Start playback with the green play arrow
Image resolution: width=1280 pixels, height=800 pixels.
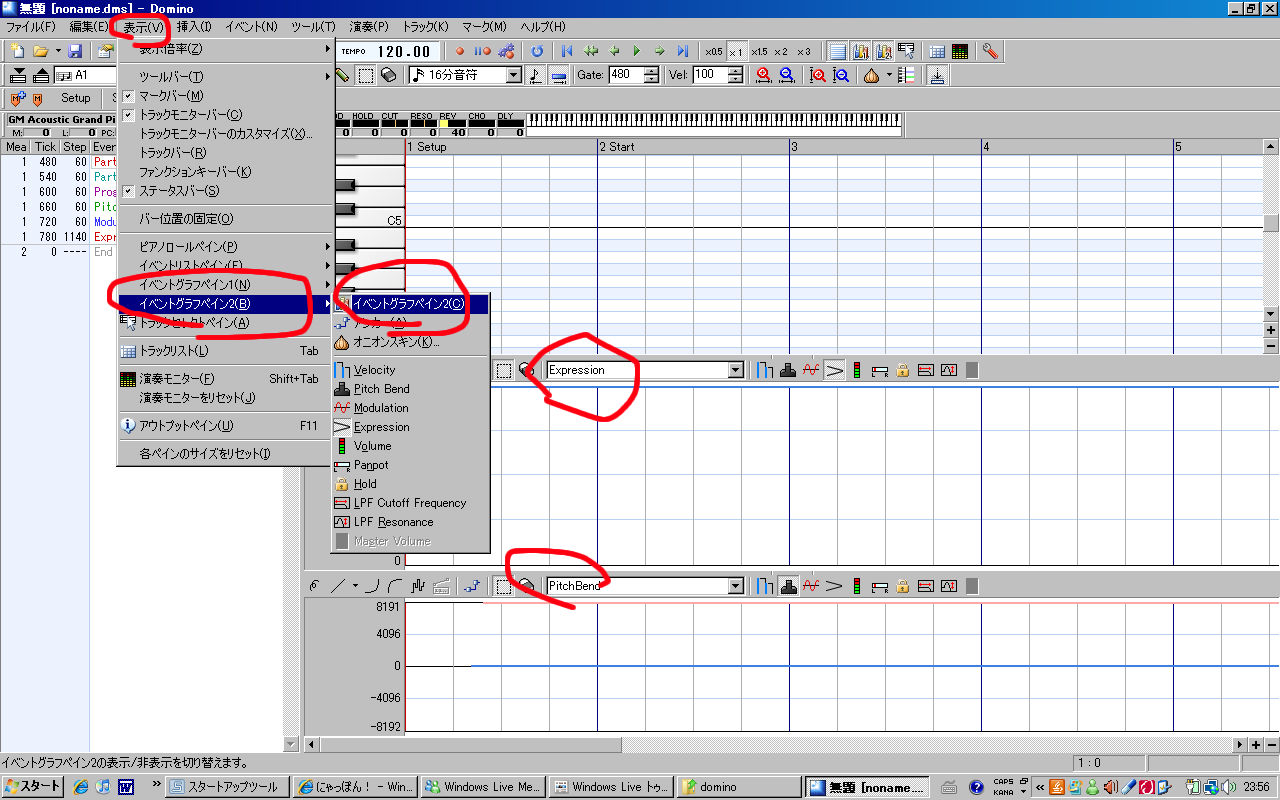pos(637,51)
